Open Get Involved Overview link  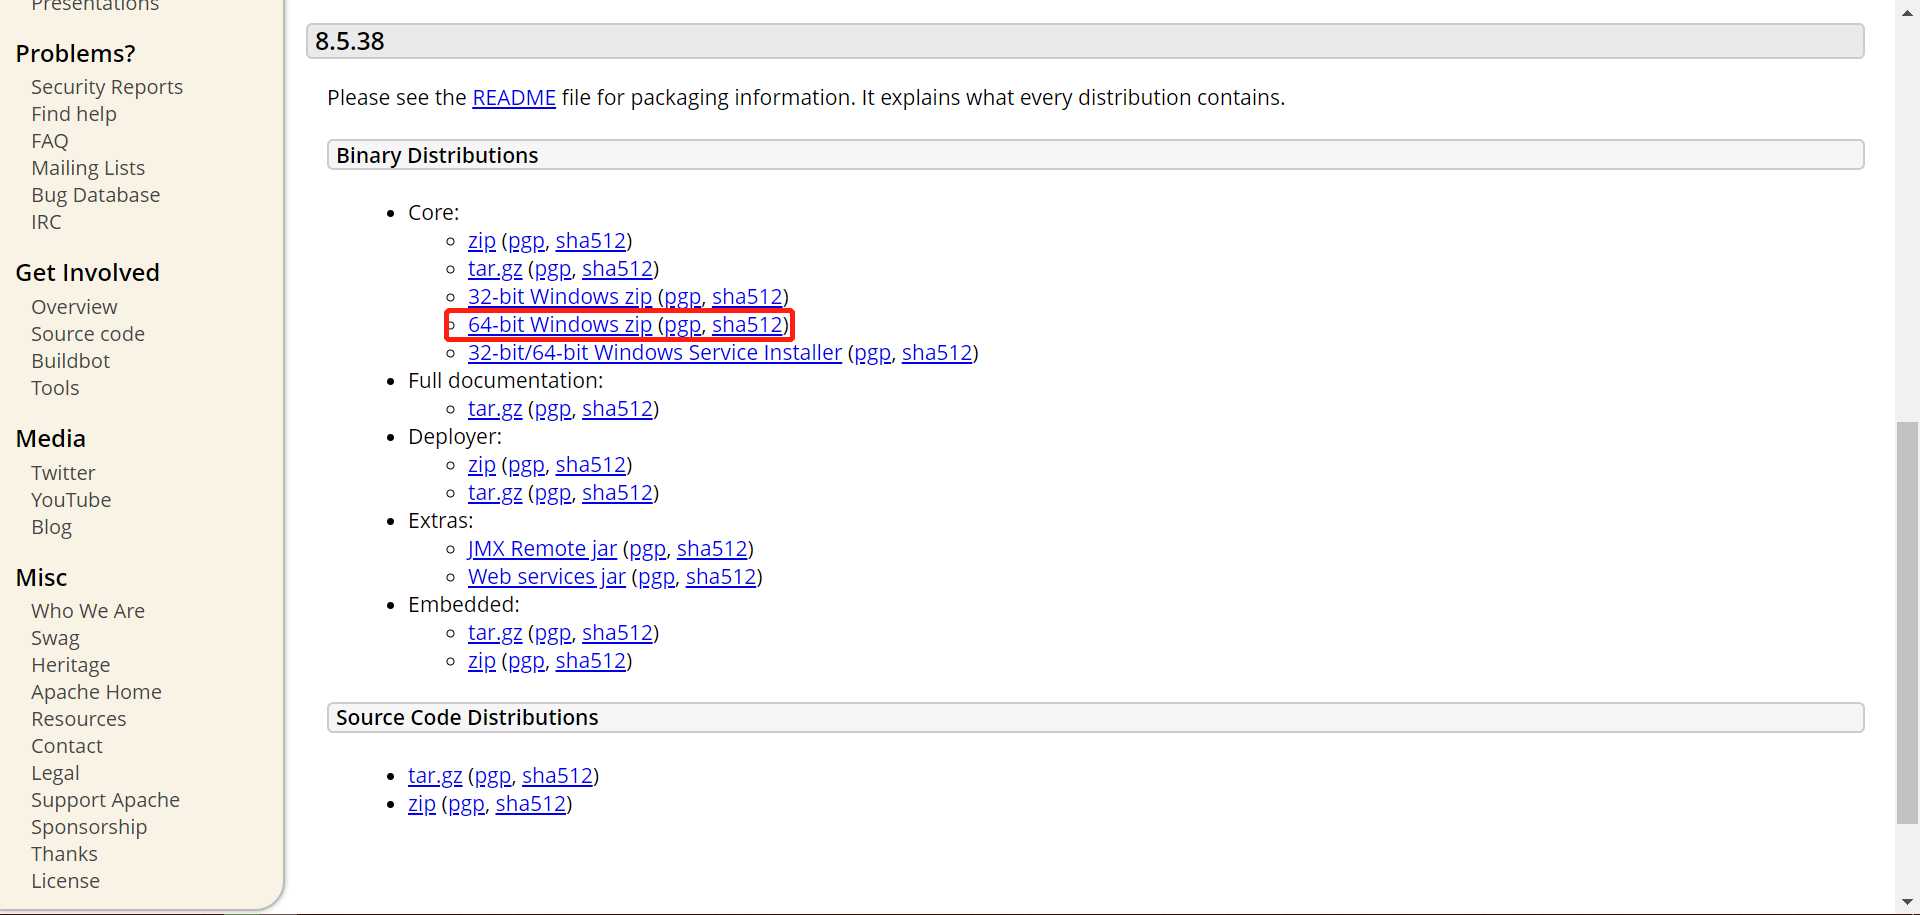coord(74,307)
